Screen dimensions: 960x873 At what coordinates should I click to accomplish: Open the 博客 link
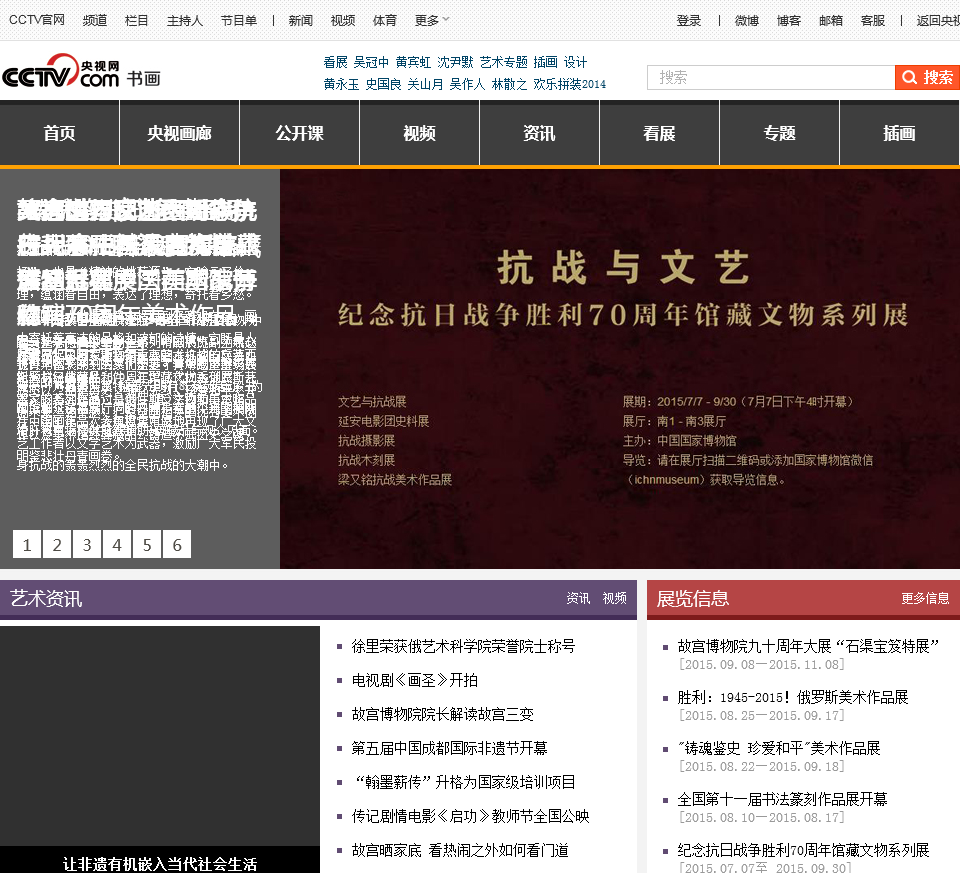point(789,21)
